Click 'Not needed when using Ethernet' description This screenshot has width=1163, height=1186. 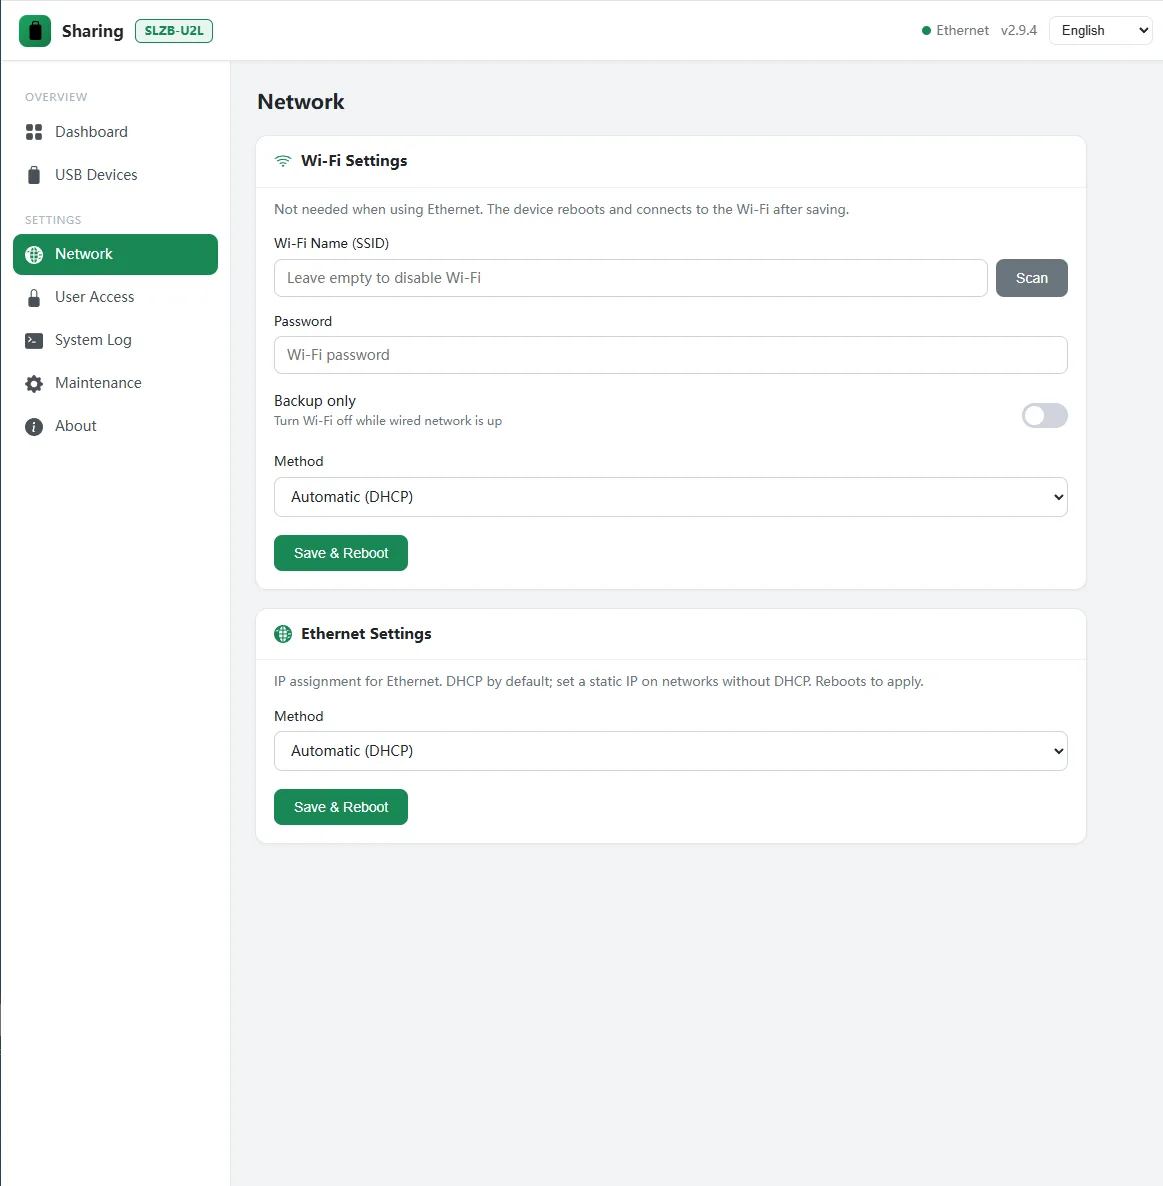pyautogui.click(x=561, y=210)
